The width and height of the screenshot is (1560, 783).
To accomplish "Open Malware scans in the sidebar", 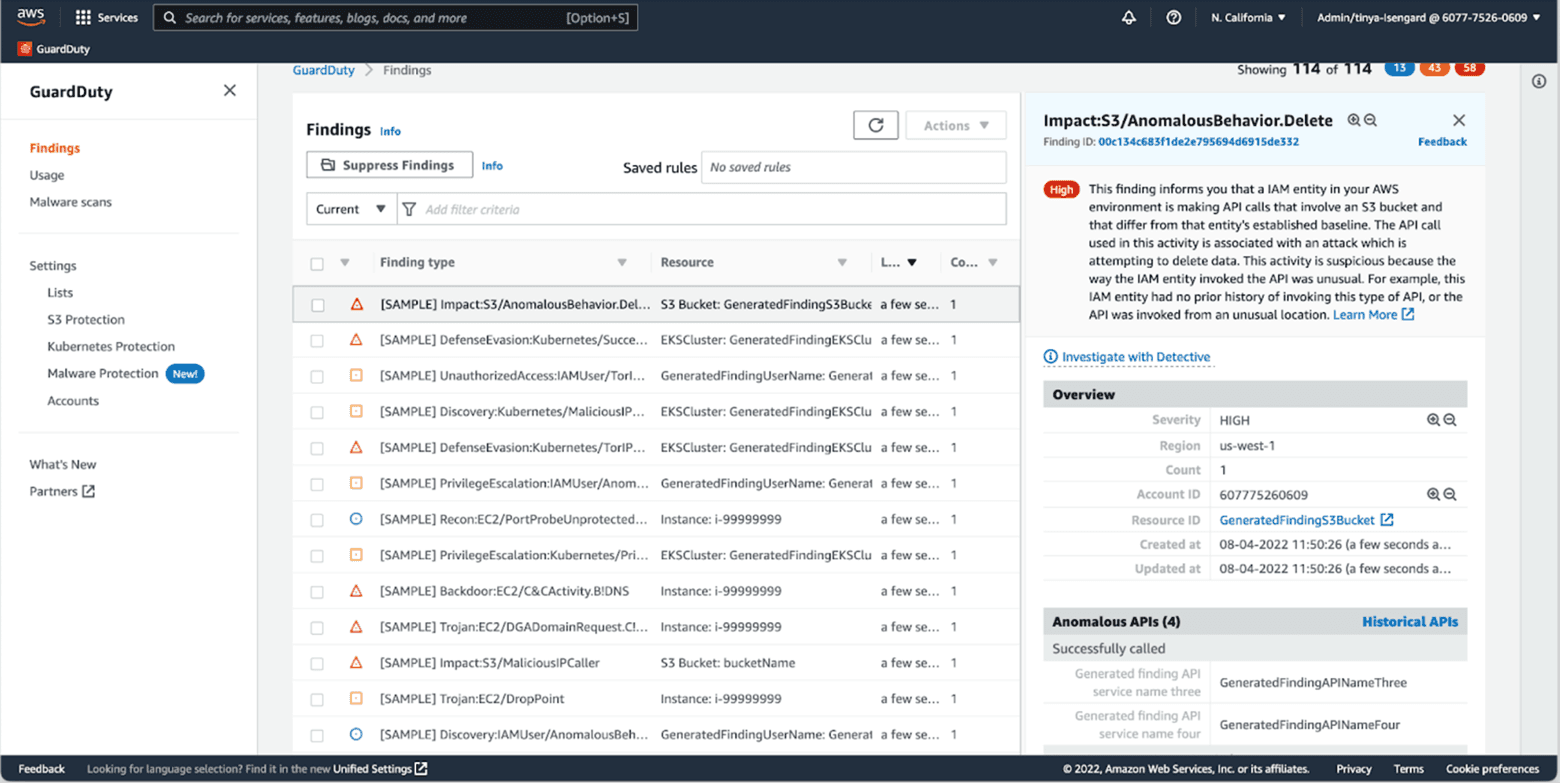I will [70, 202].
